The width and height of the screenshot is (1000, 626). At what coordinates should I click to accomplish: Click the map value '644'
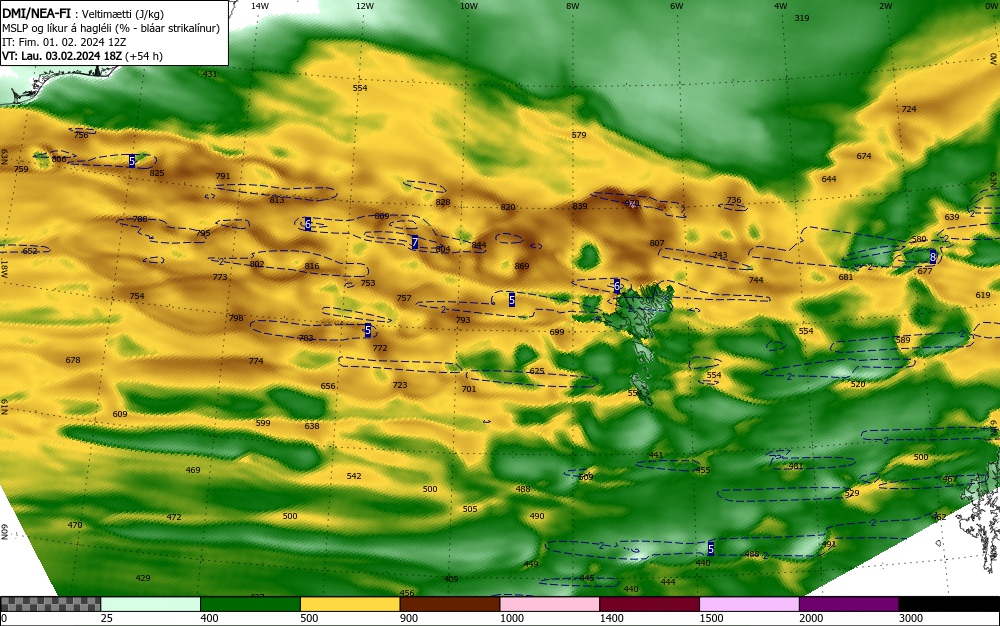tap(828, 178)
